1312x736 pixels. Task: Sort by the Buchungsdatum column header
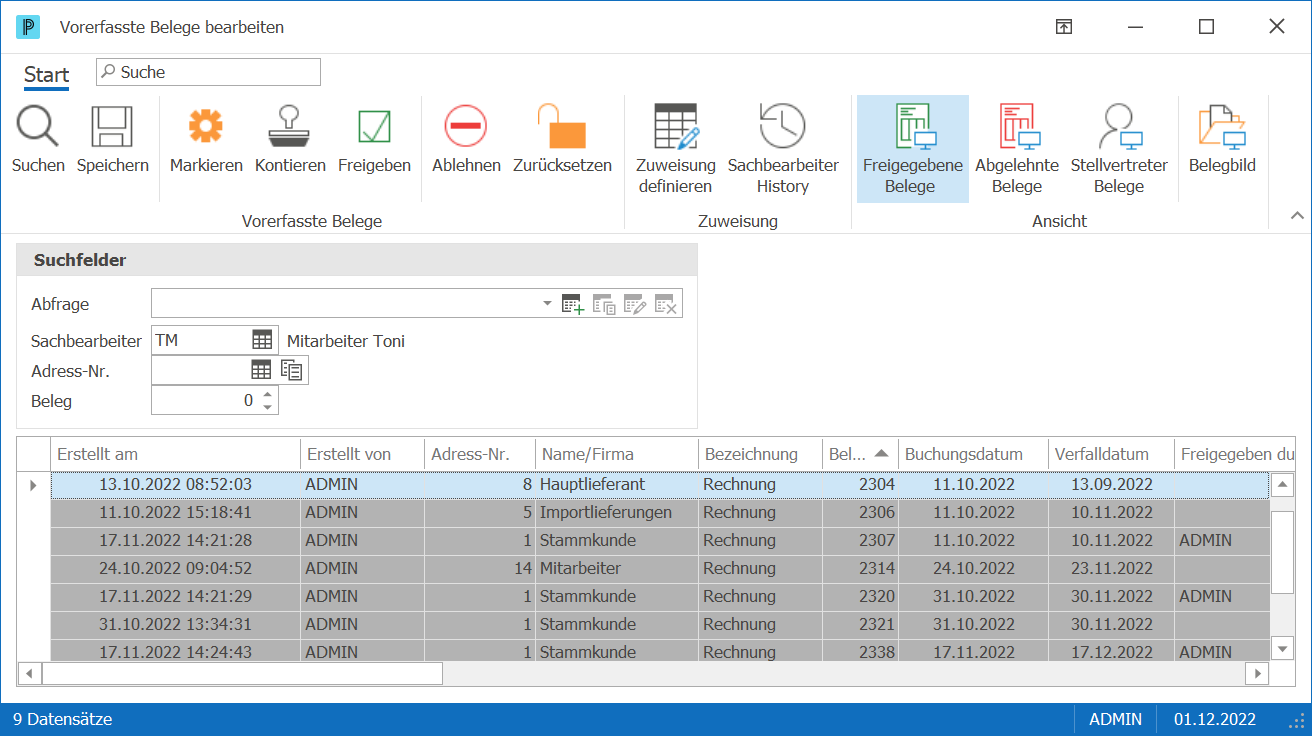click(973, 454)
